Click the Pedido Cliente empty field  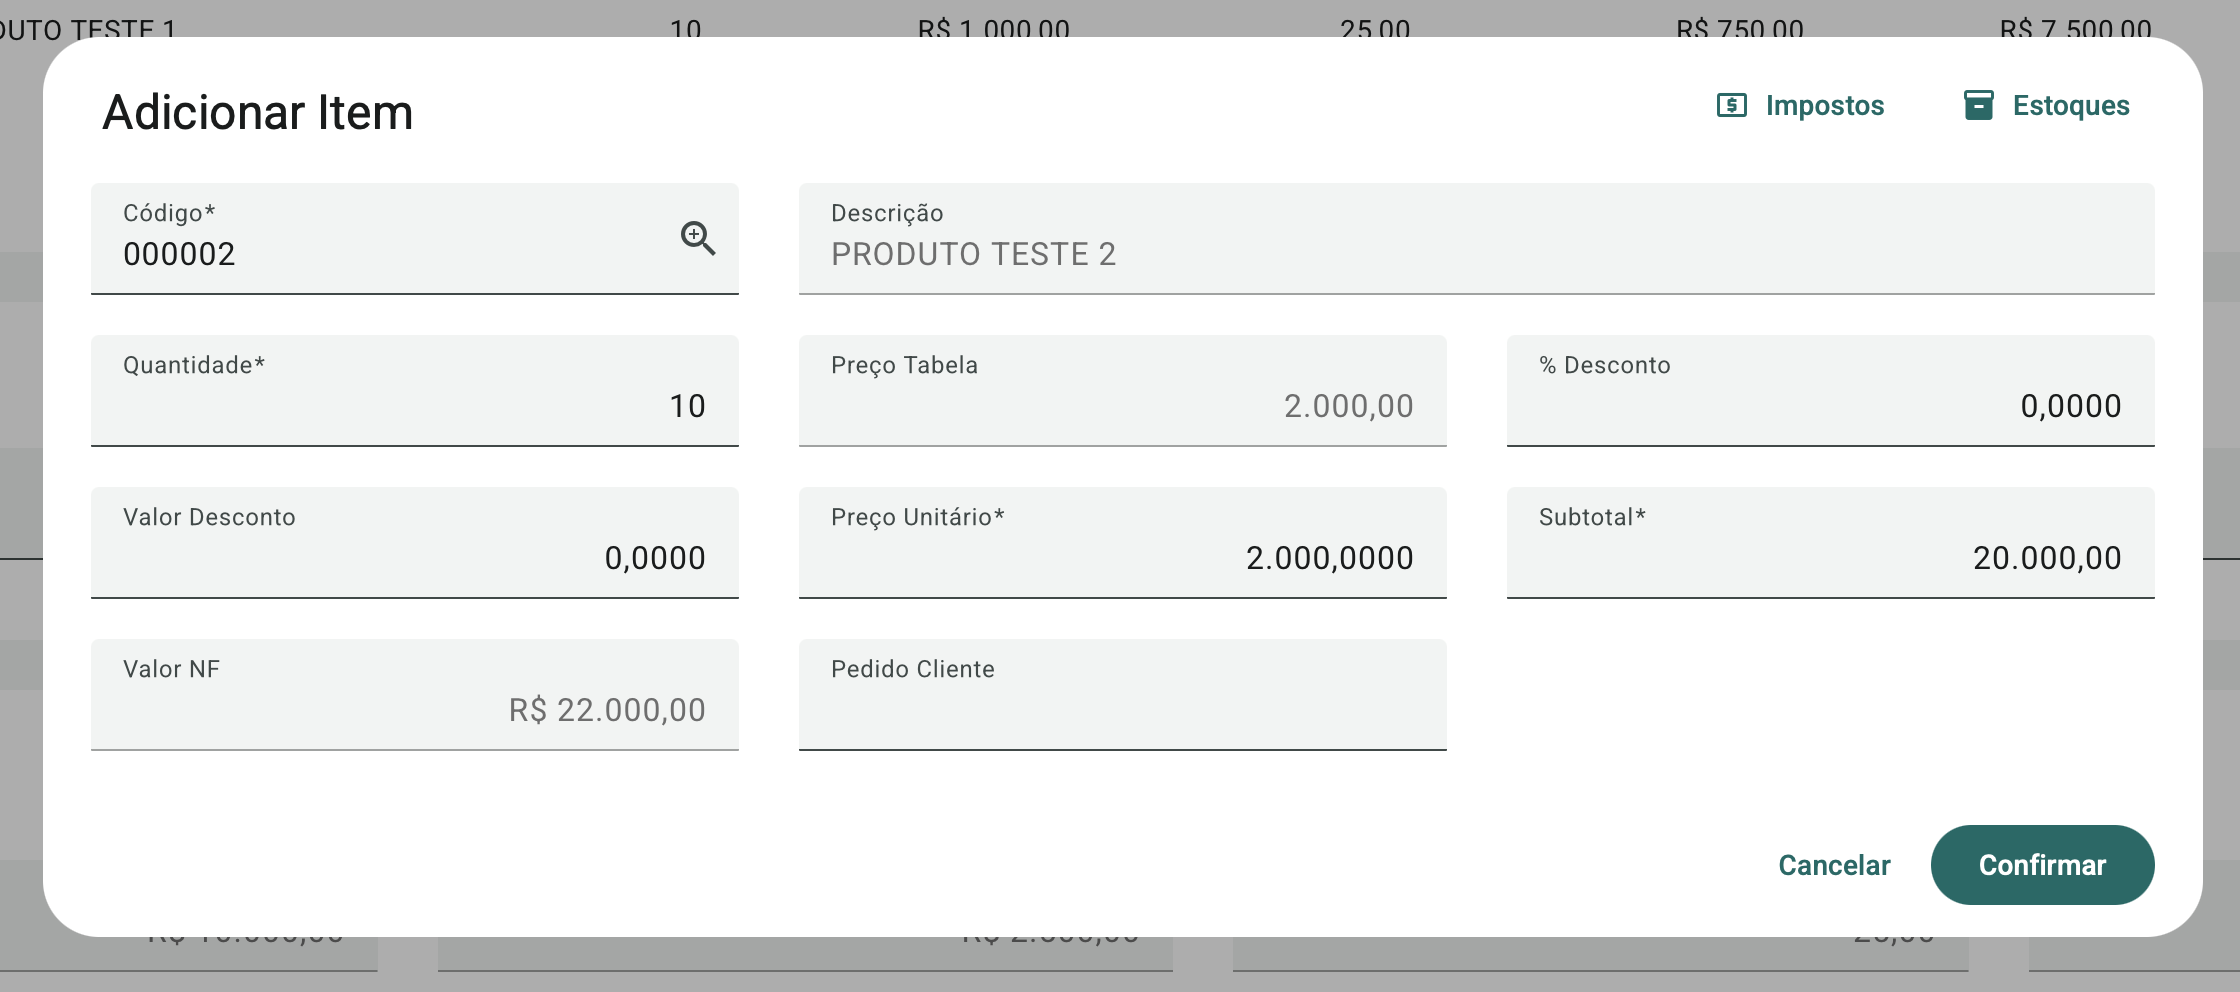[x=1122, y=700]
